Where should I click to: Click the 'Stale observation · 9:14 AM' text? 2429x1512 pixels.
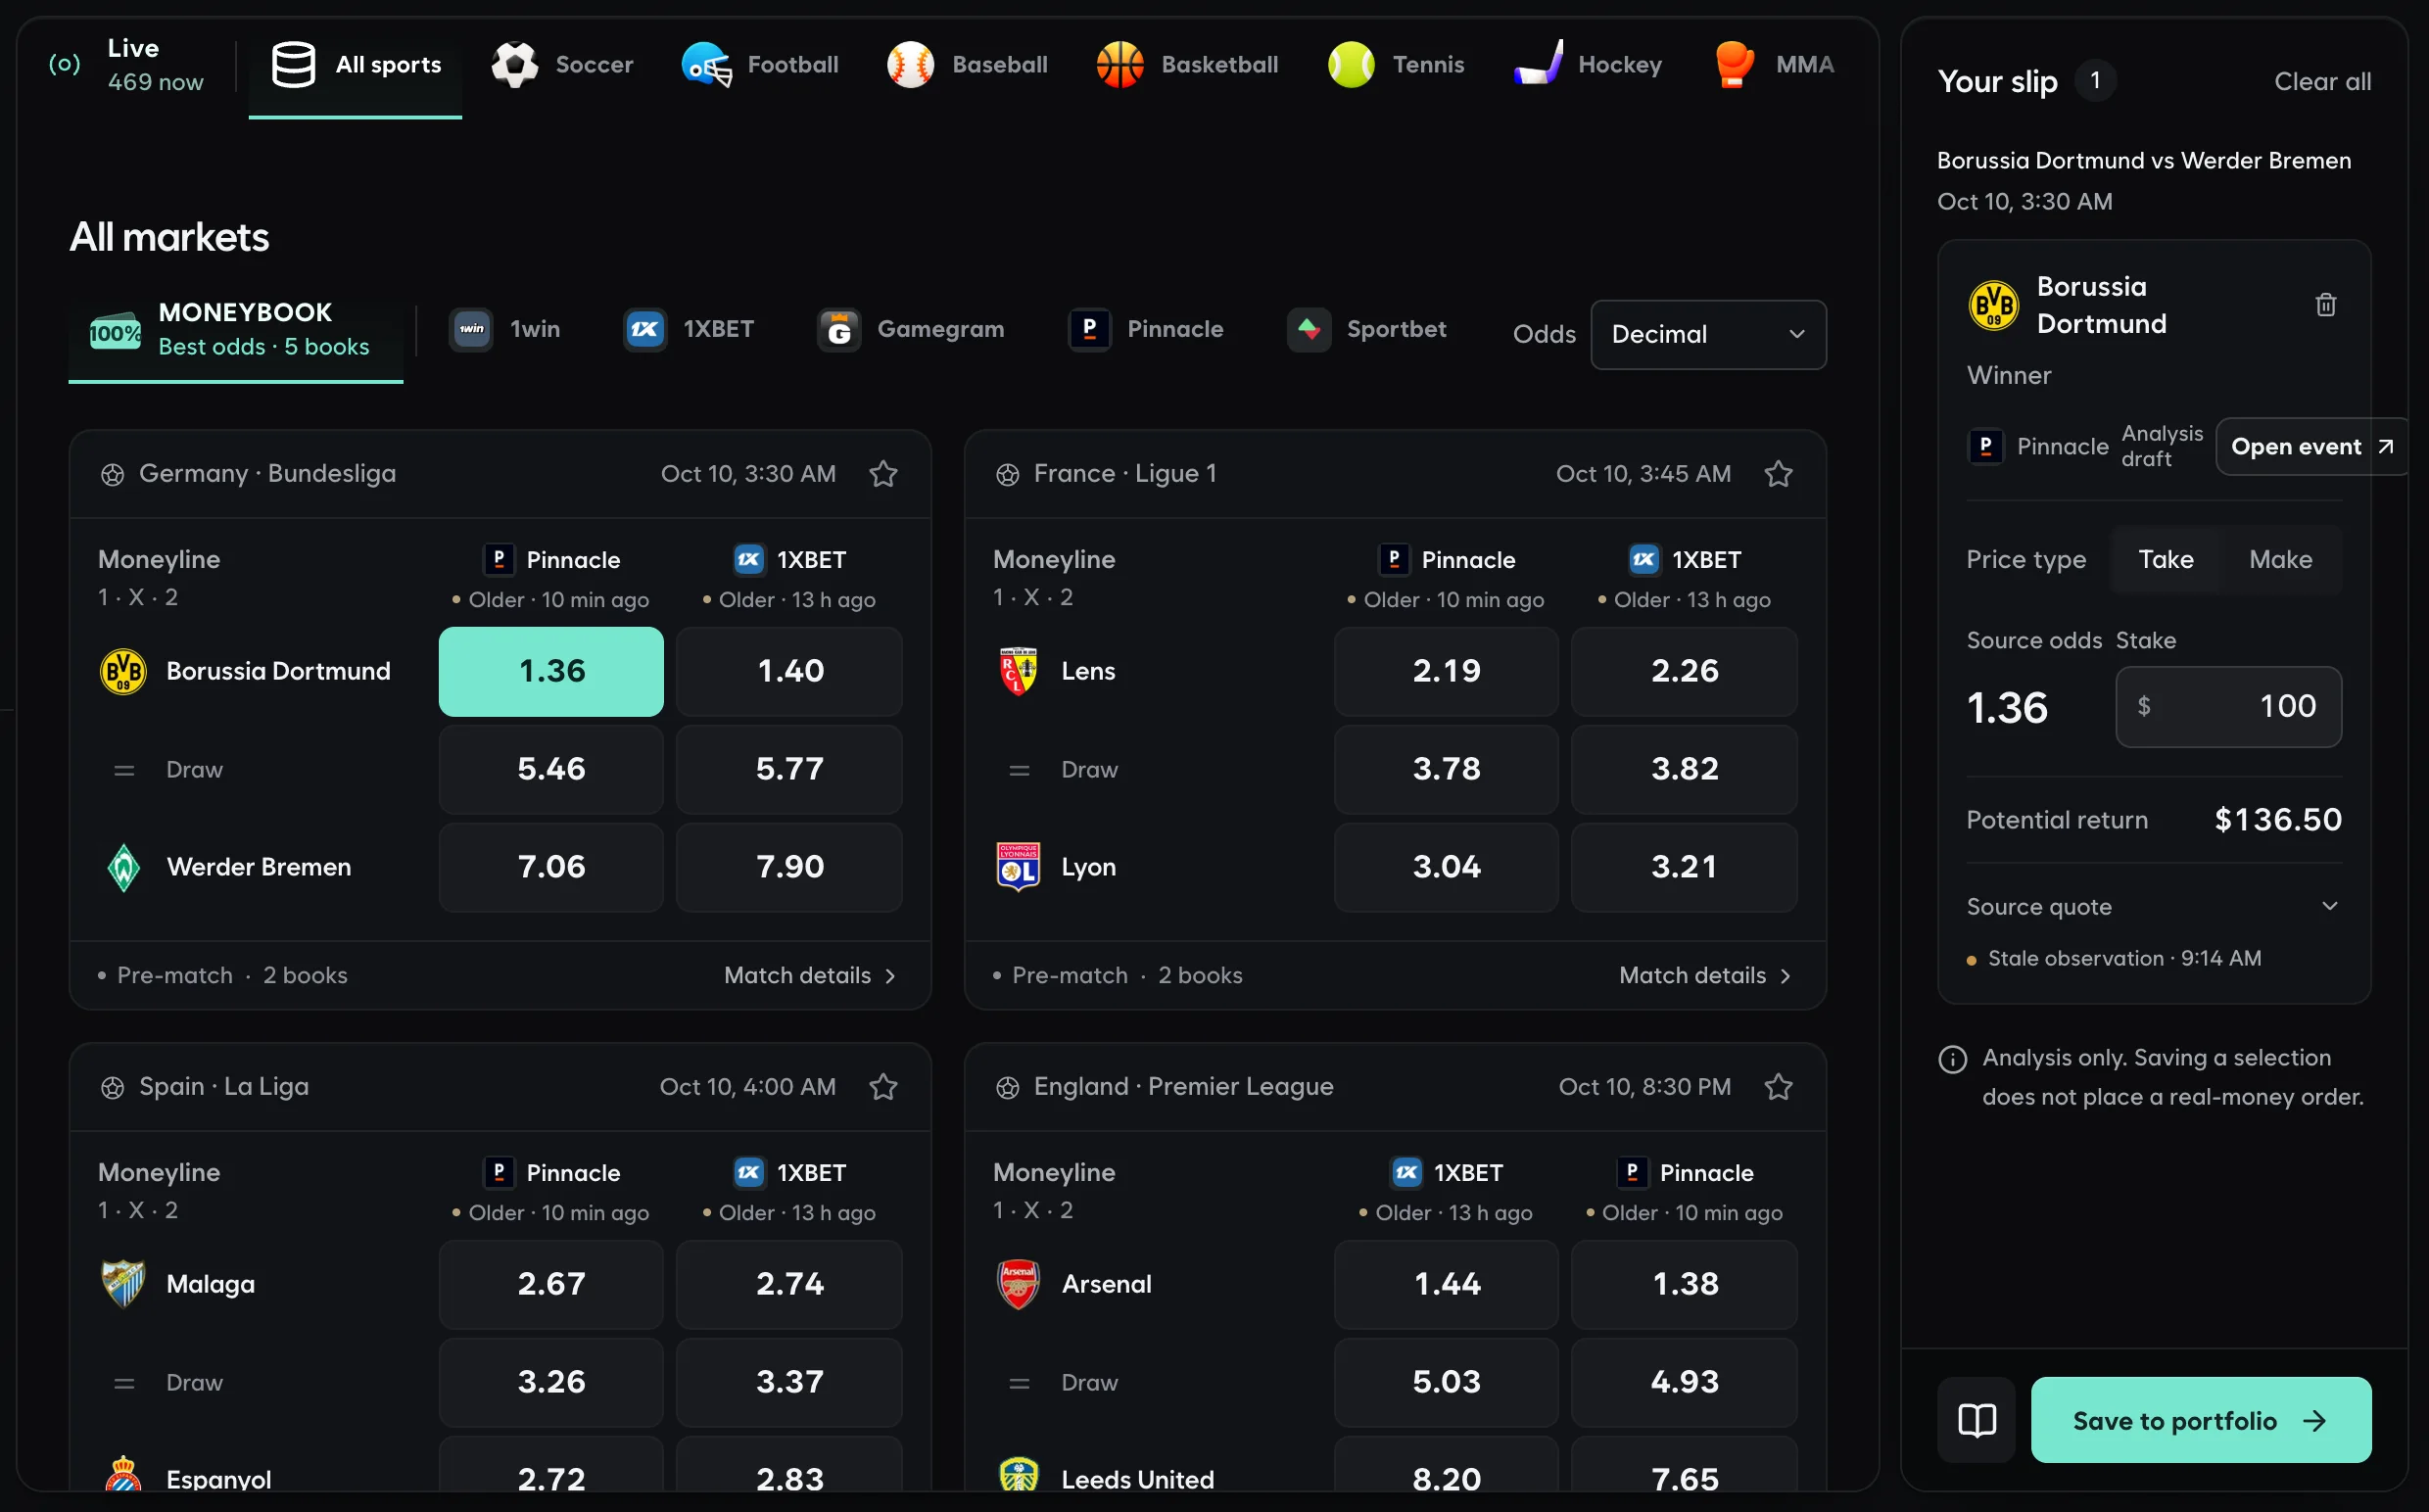(2124, 958)
